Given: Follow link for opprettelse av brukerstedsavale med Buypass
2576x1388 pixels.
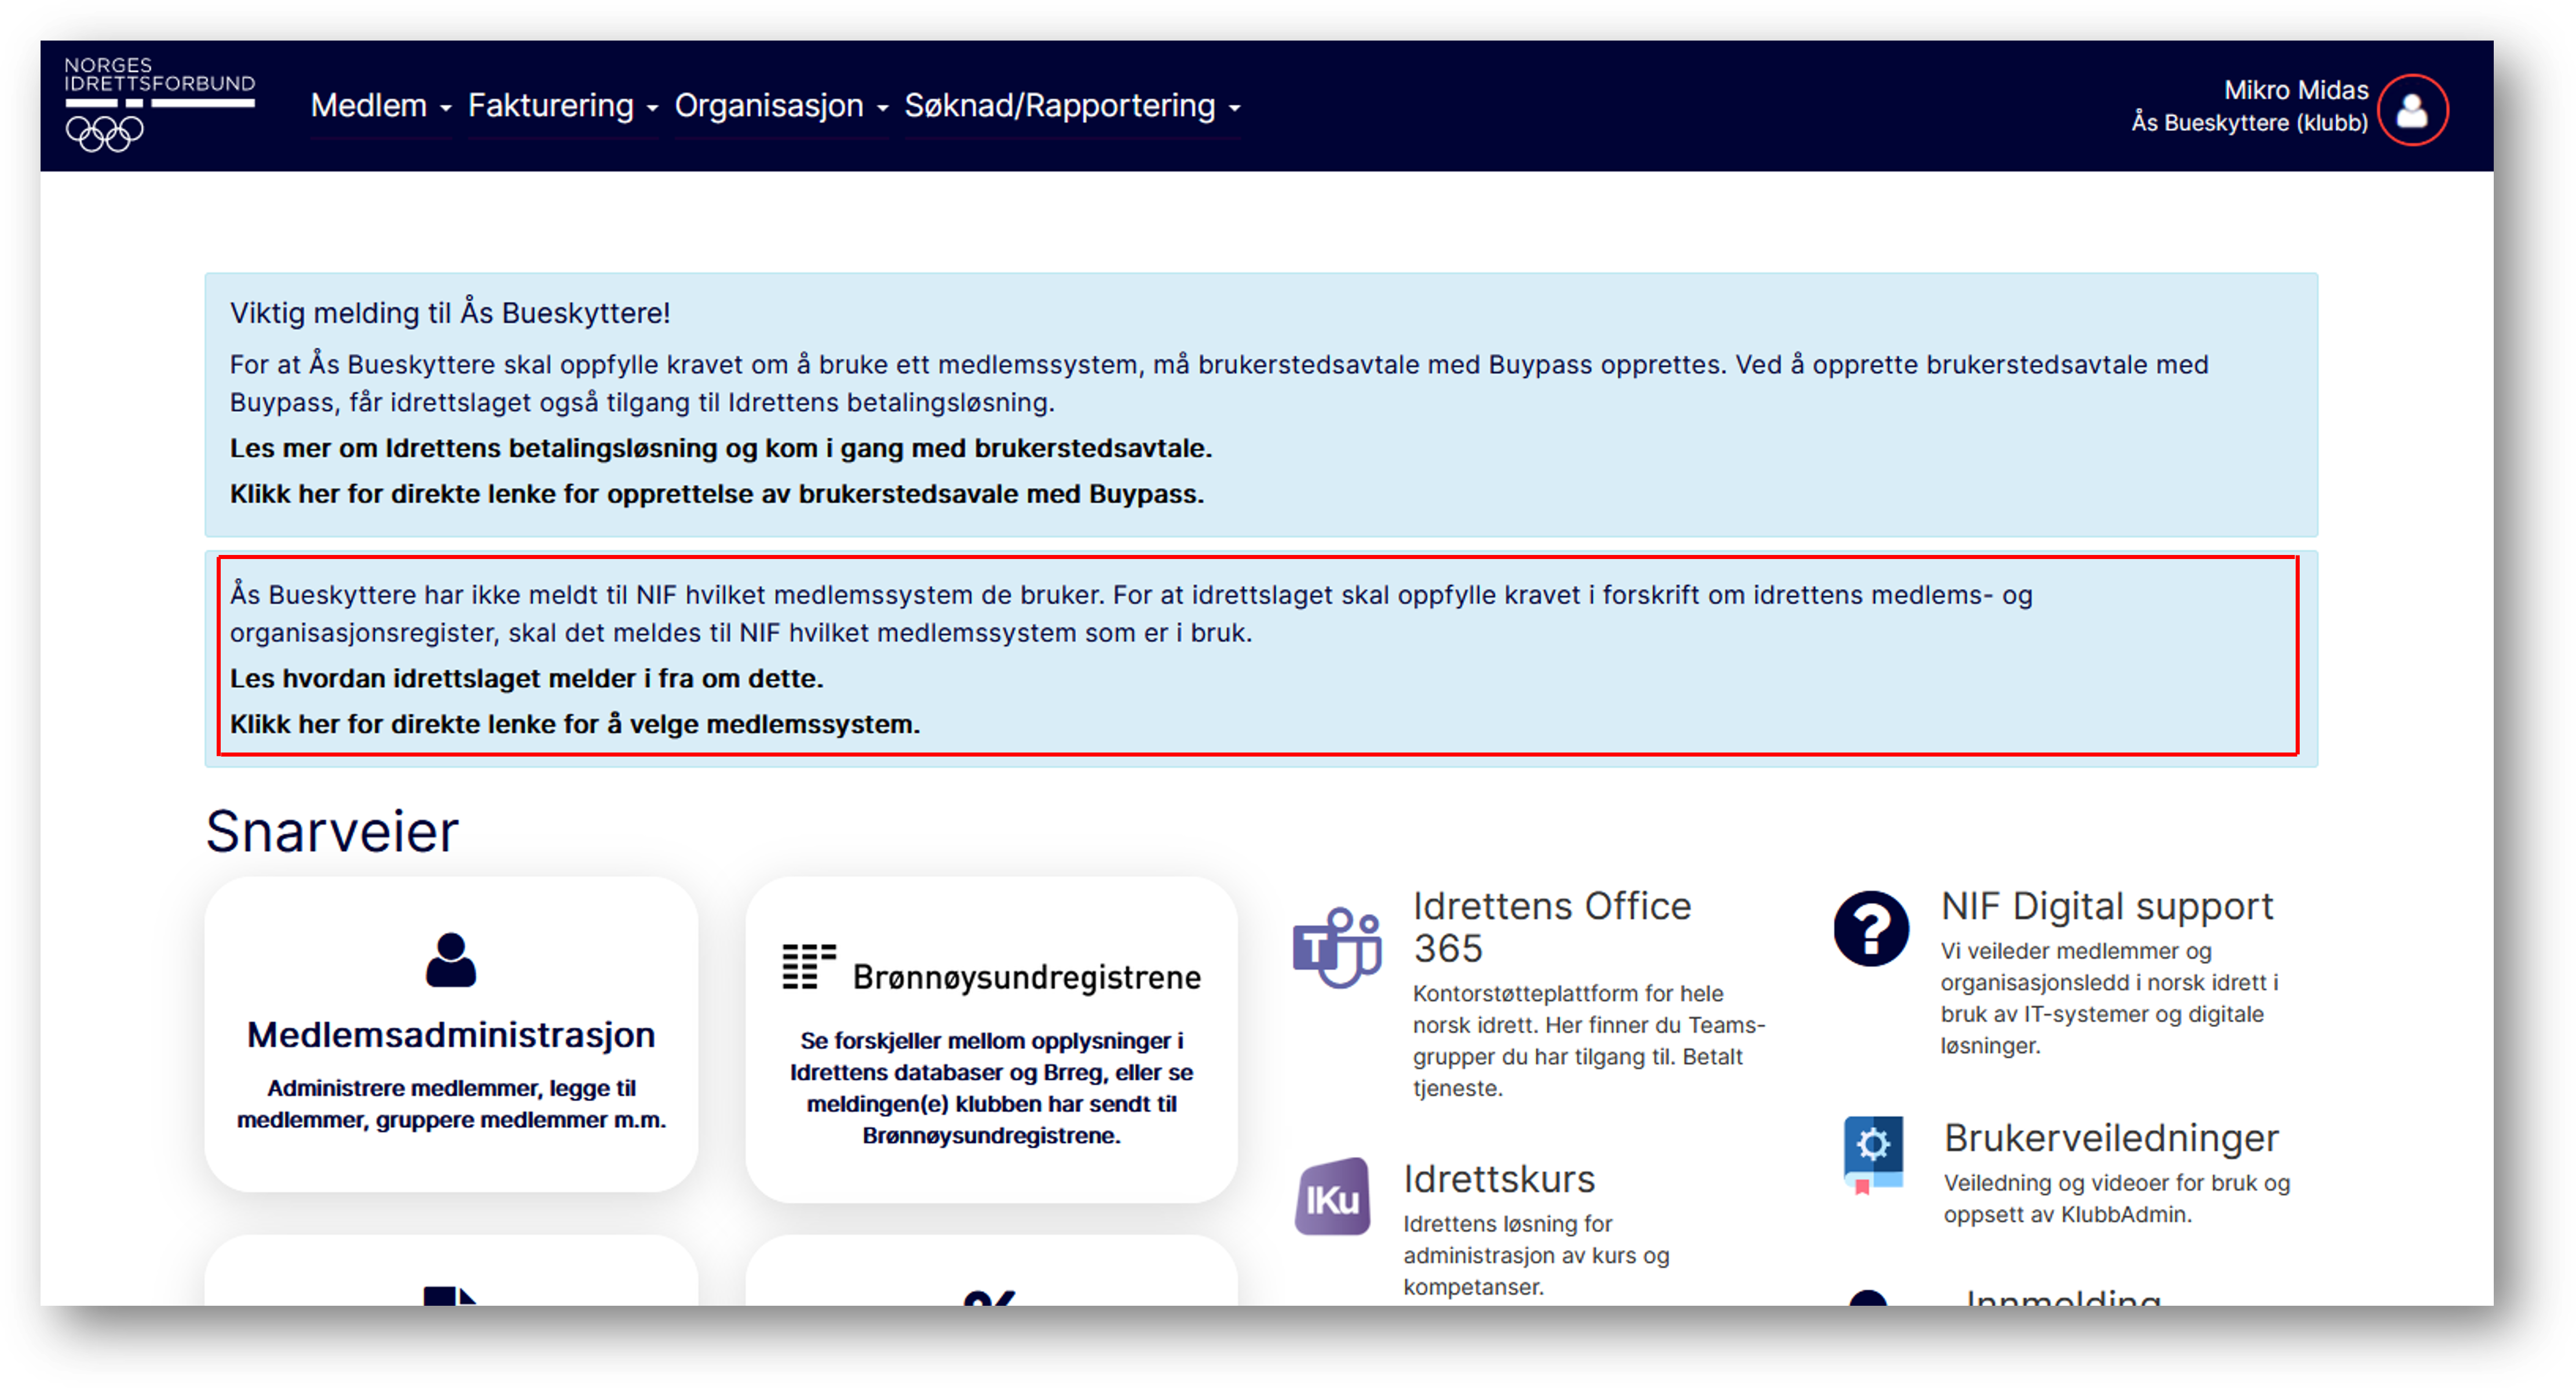Looking at the screenshot, I should pyautogui.click(x=716, y=494).
